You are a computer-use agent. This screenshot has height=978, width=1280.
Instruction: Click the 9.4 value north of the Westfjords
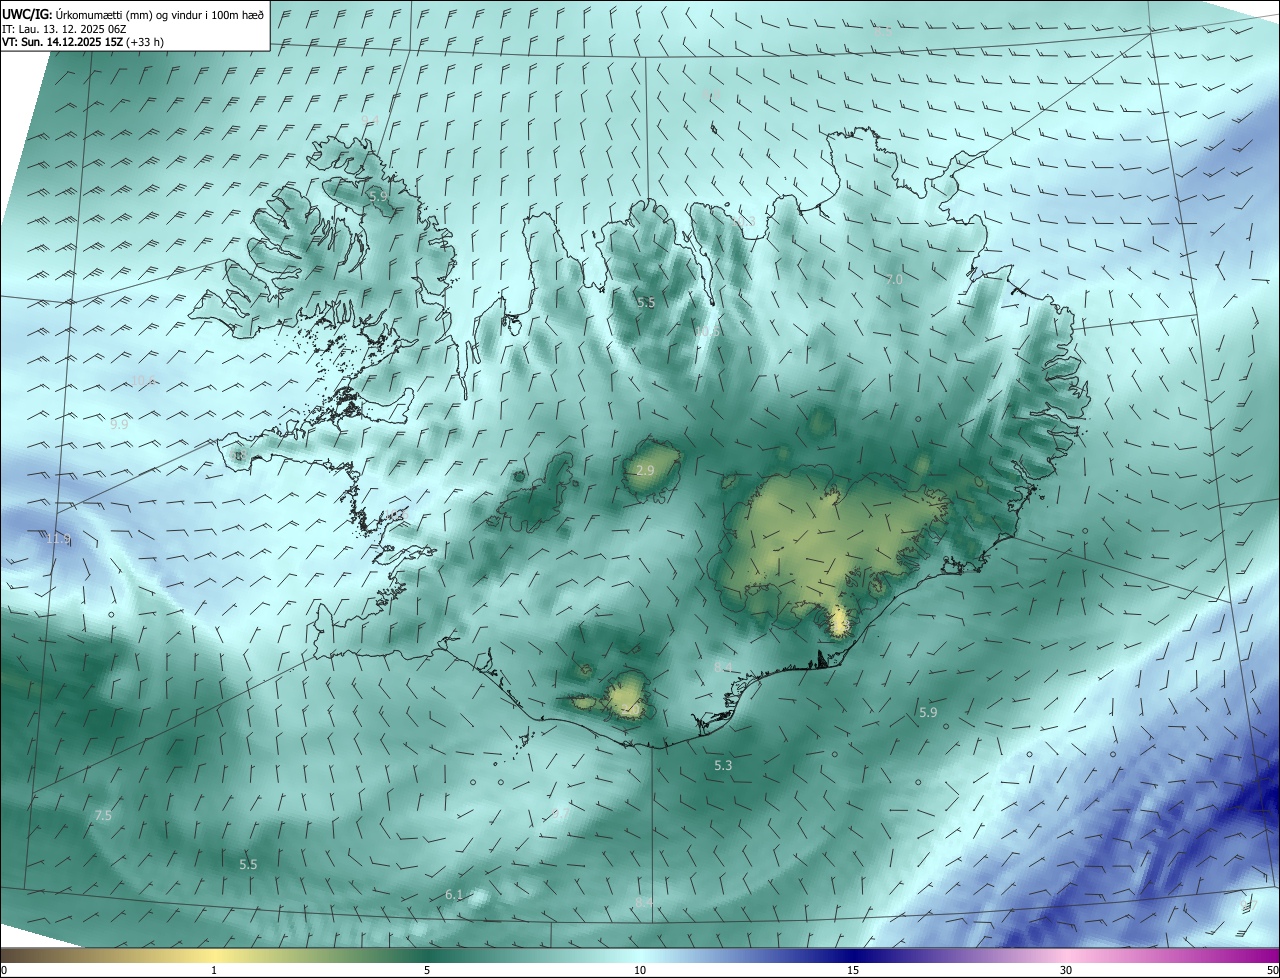click(369, 120)
